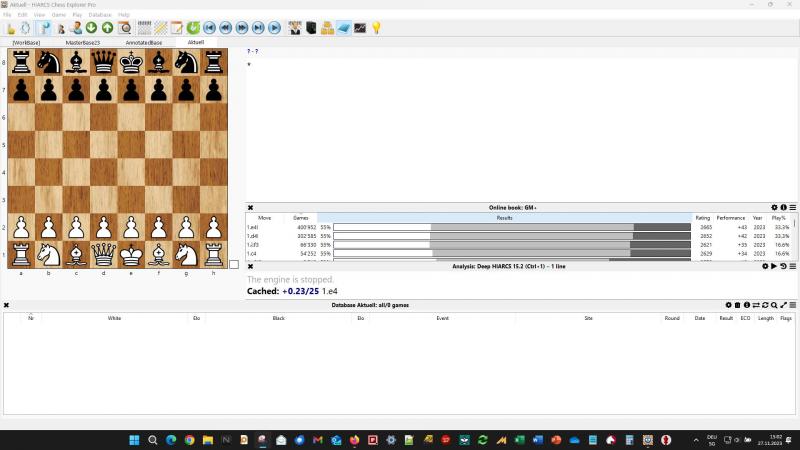Image resolution: width=800 pixels, height=450 pixels.
Task: Click the light bulb hint icon in toolbar
Action: pos(377,28)
